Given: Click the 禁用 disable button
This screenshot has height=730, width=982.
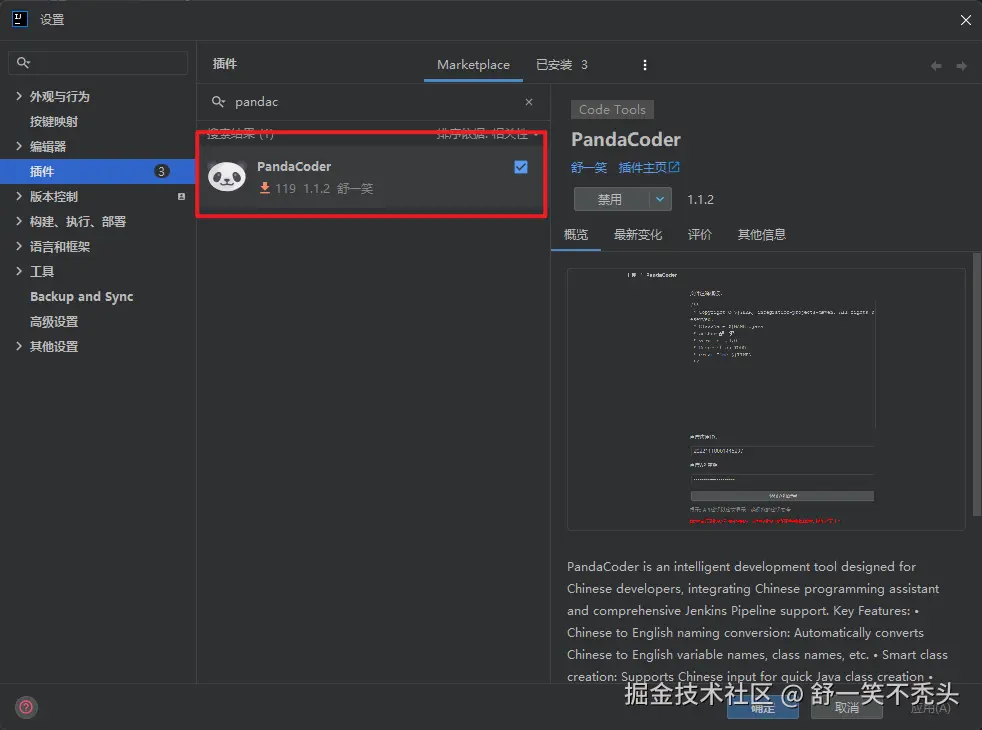Looking at the screenshot, I should (x=611, y=199).
